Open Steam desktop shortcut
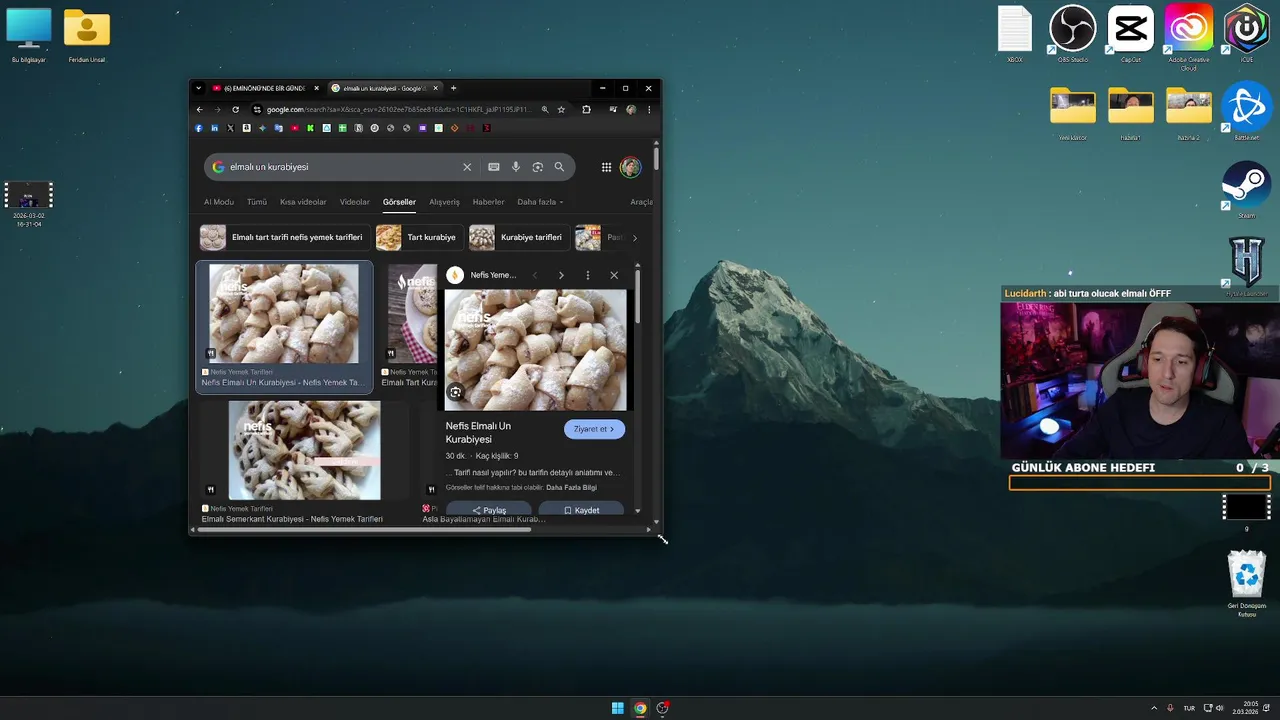The width and height of the screenshot is (1280, 720). (1246, 190)
